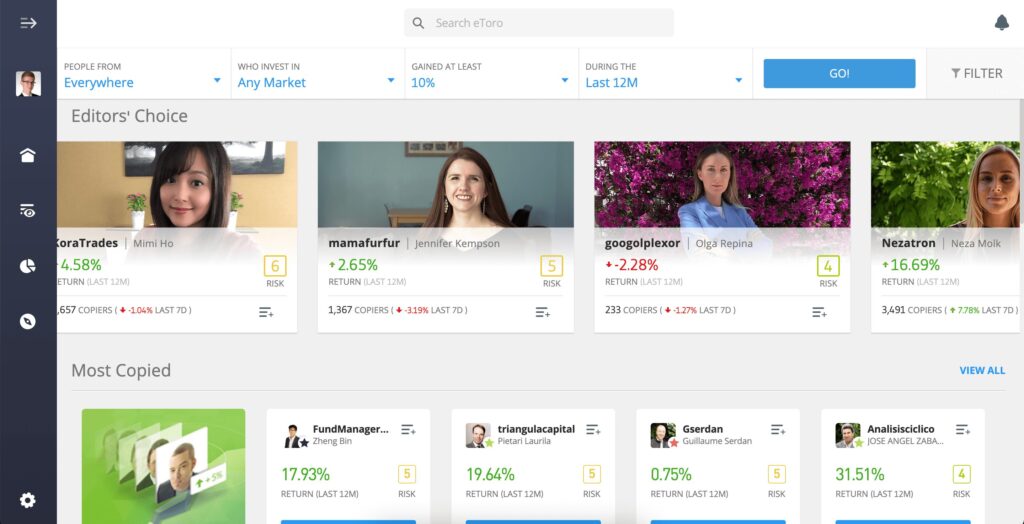Click the 233 COPIERS text

632,310
